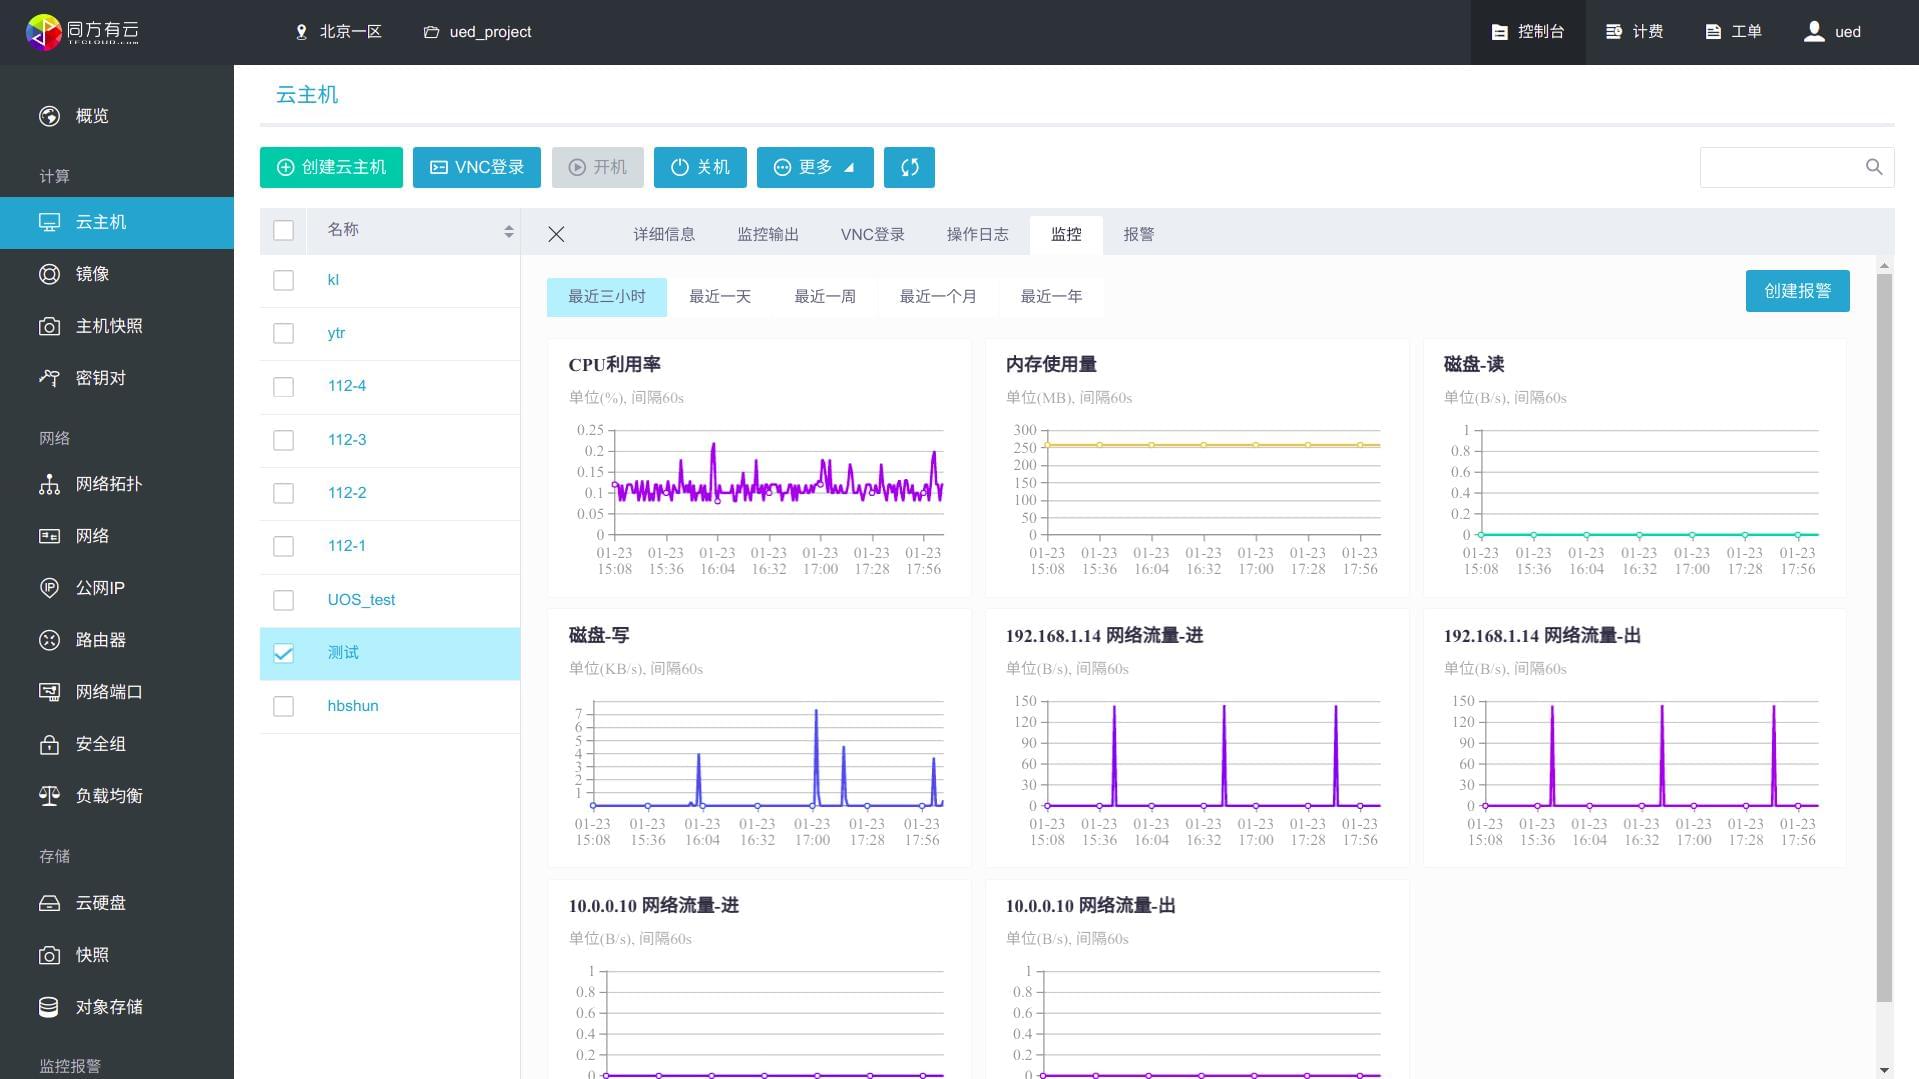The image size is (1919, 1079).
Task: Close the detail panel with X
Action: [x=557, y=234]
